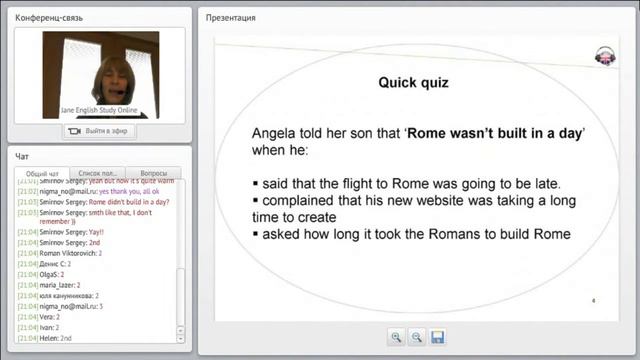Switch to the Общий чат tab
Screen dimensions: 640x360
(42, 173)
